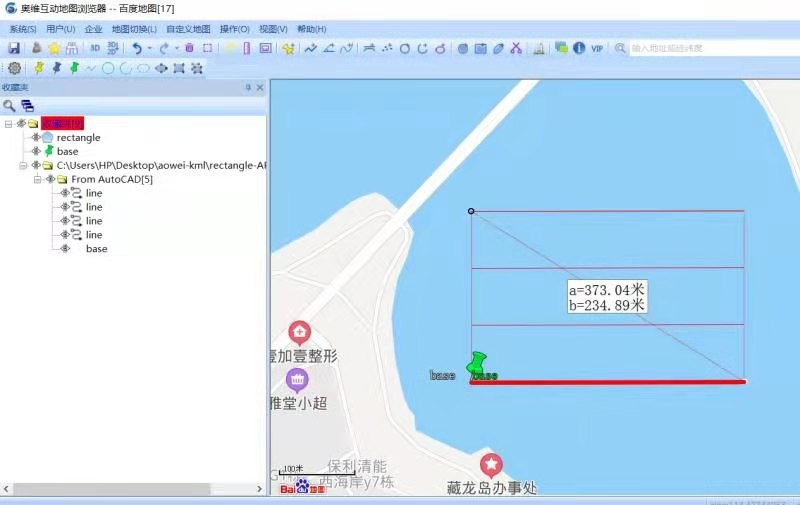
Task: Toggle visibility eye of first line item
Action: pyautogui.click(x=64, y=193)
